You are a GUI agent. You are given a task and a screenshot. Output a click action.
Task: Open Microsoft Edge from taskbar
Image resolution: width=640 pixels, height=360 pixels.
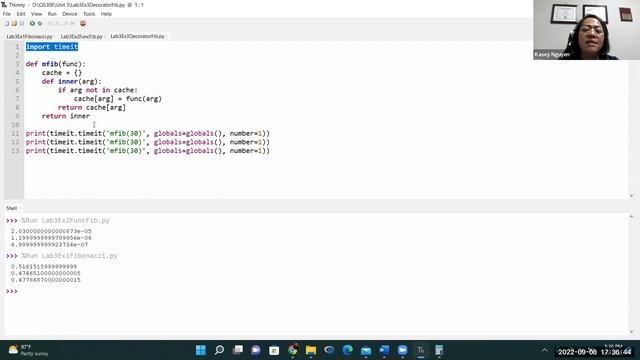pyautogui.click(x=348, y=350)
